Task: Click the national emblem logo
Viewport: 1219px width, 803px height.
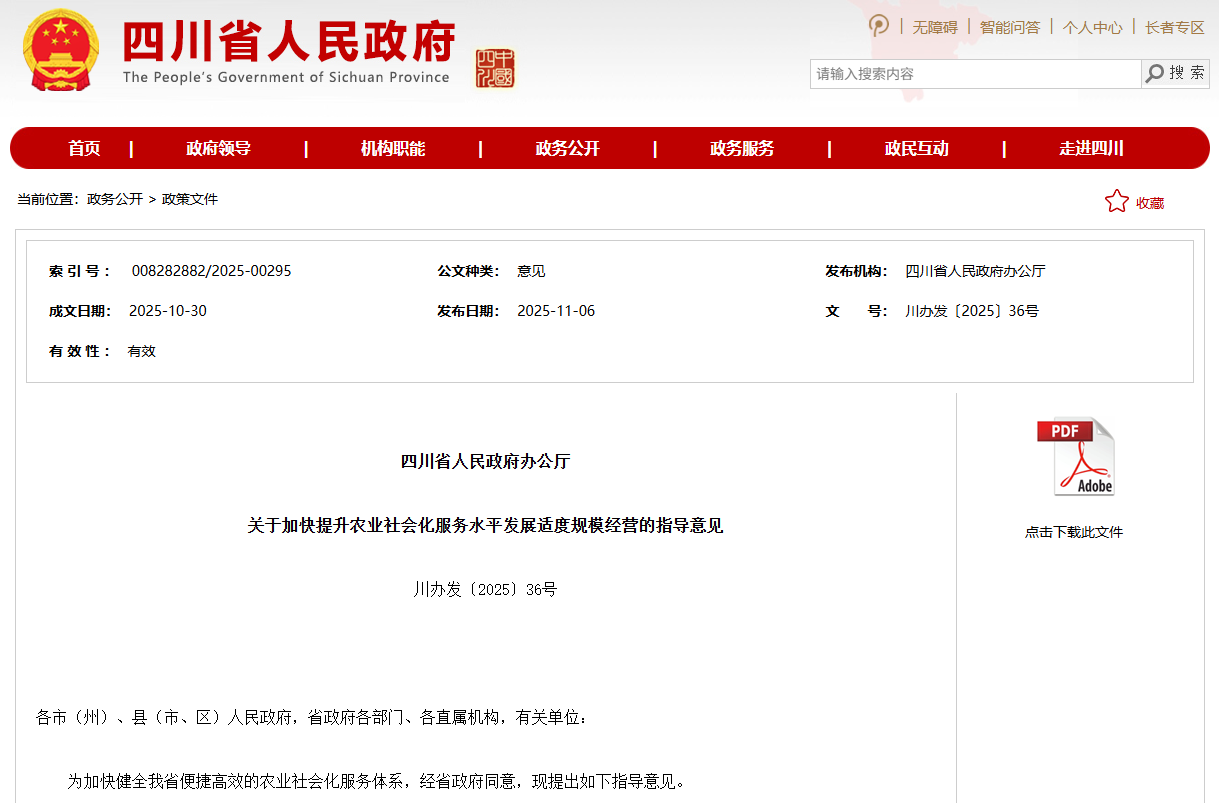Action: pos(61,52)
